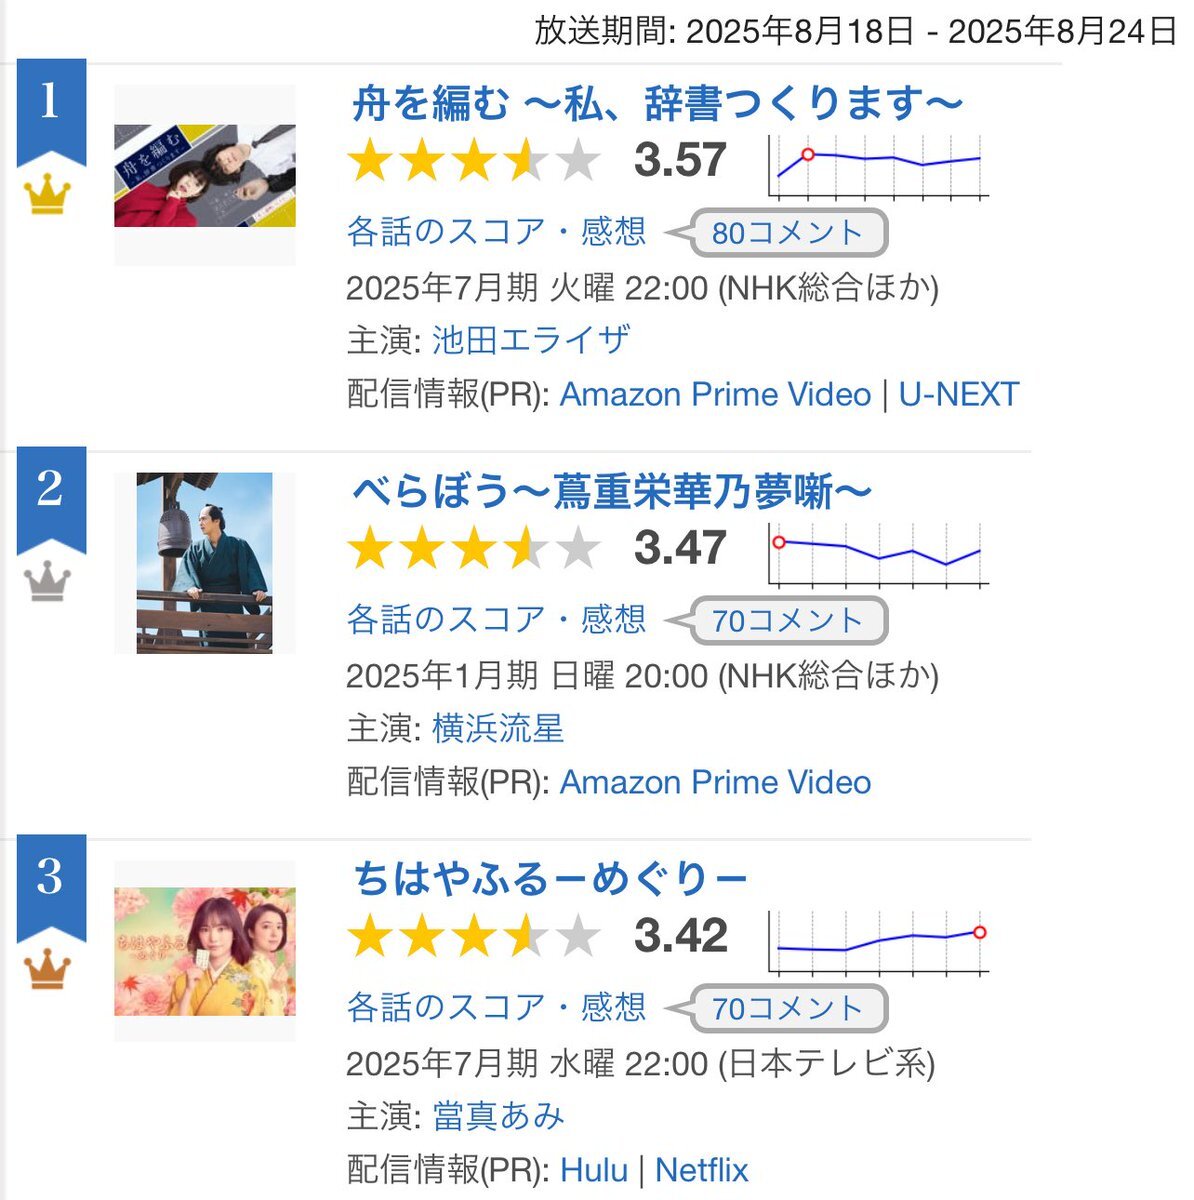Open the Netflix streaming link
Image resolution: width=1194 pixels, height=1200 pixels.
click(x=702, y=1170)
